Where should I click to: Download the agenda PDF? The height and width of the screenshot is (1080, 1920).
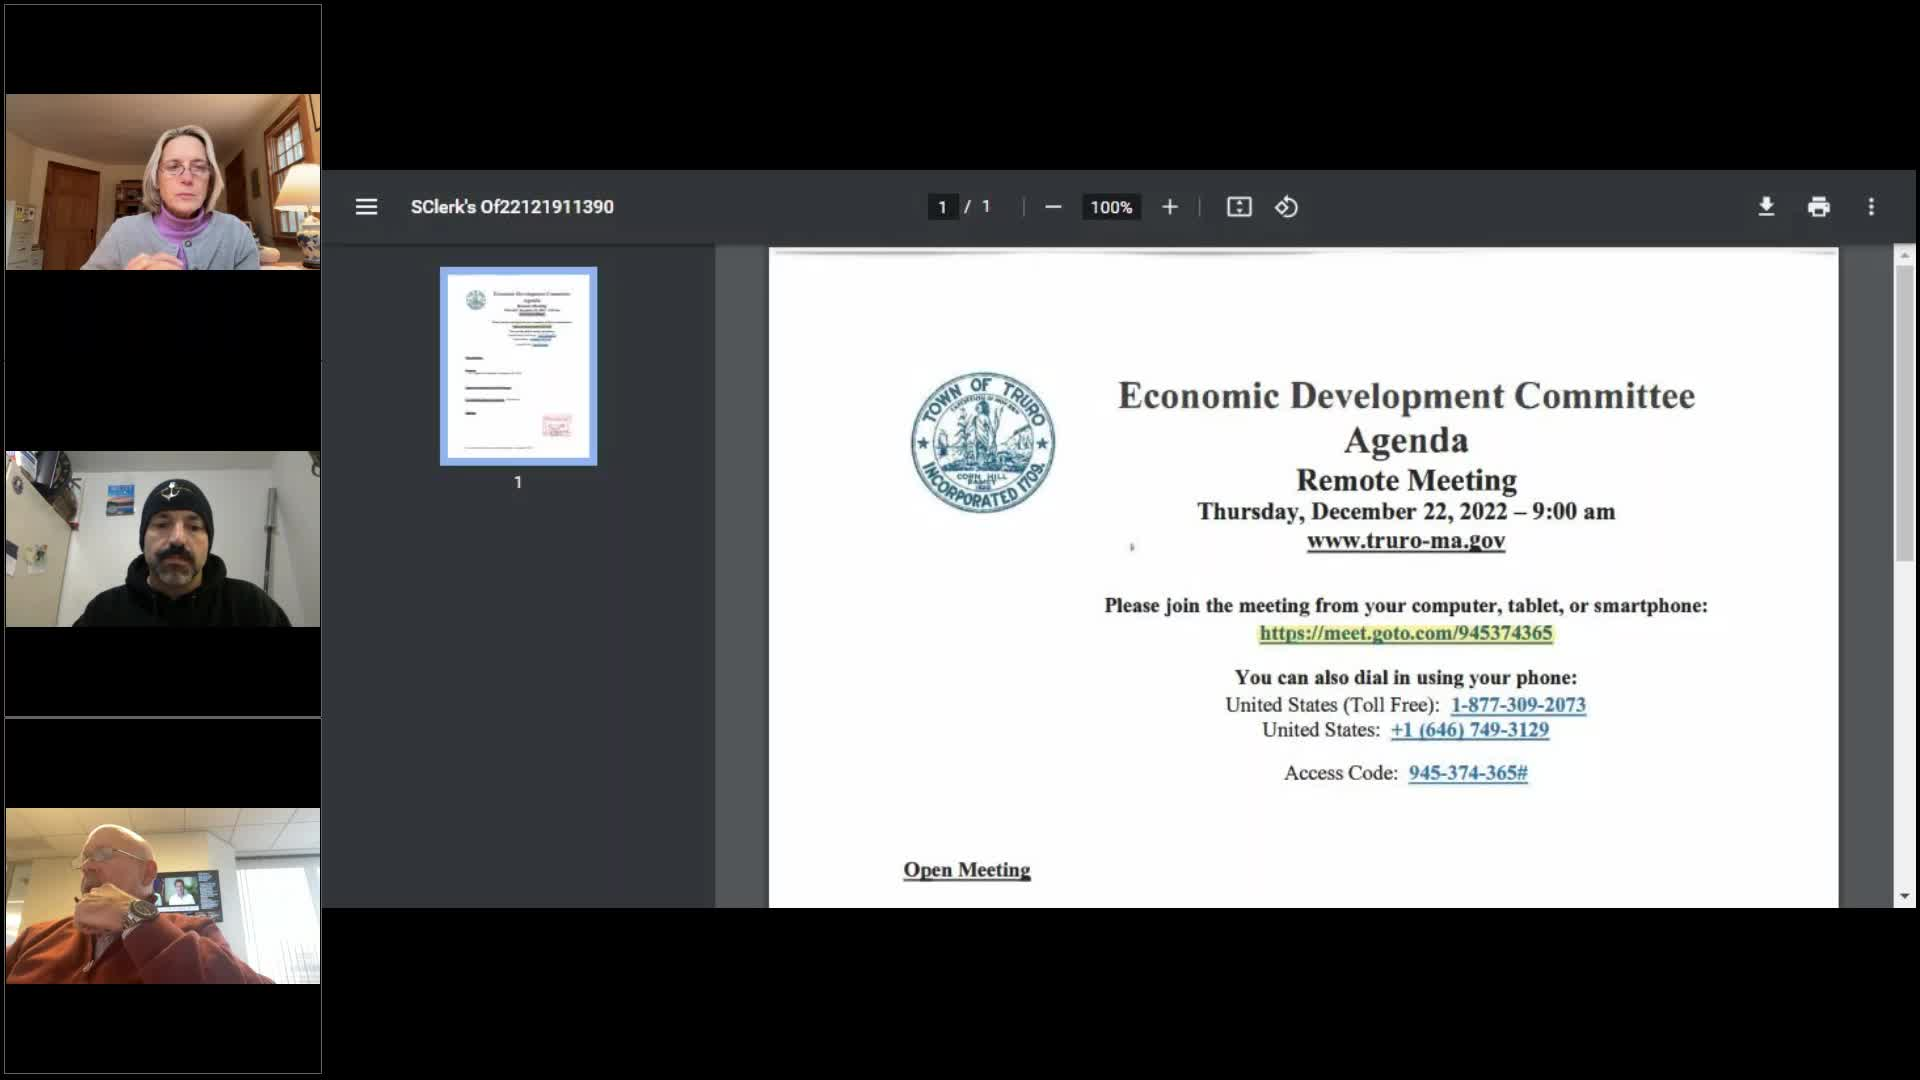pyautogui.click(x=1766, y=207)
